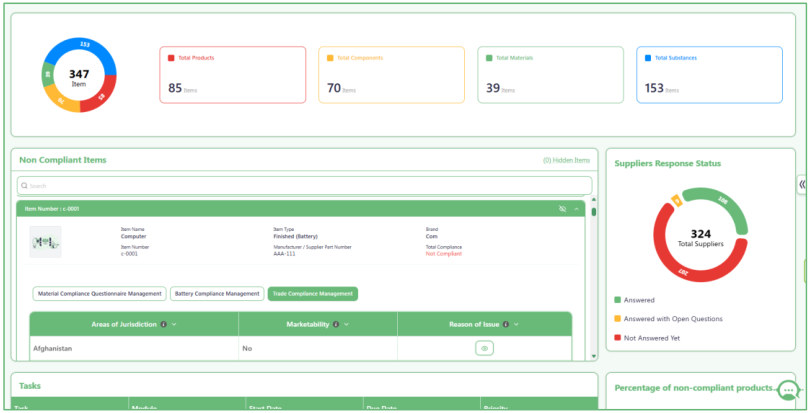The width and height of the screenshot is (810, 413).
Task: Click red segment of items donut
Action: (100, 95)
